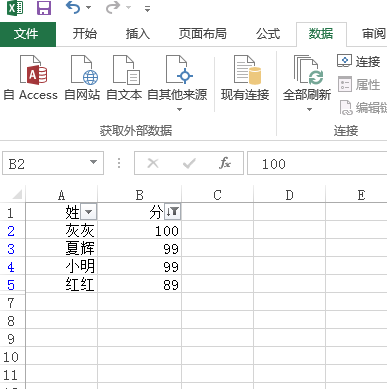Click the formula bar containing 100
This screenshot has height=389, width=387.
(x=317, y=163)
